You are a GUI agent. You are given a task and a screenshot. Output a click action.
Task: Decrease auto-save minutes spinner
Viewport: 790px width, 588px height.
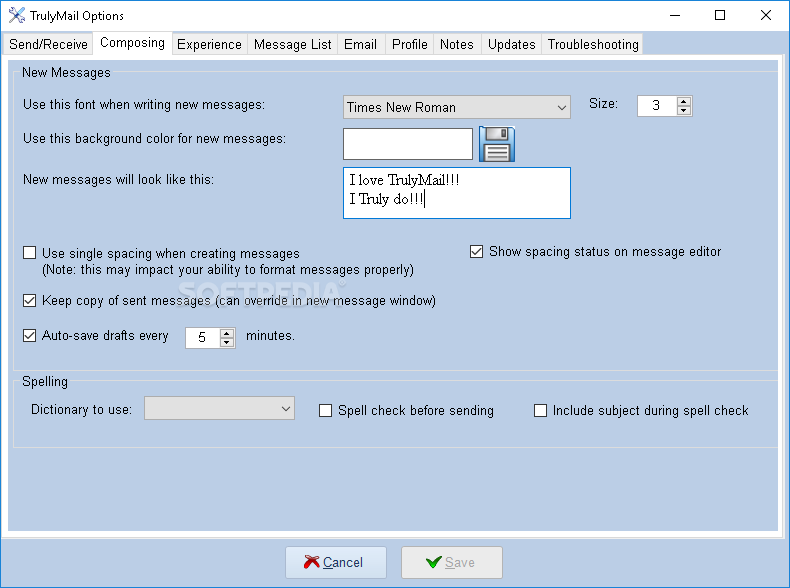(x=227, y=343)
